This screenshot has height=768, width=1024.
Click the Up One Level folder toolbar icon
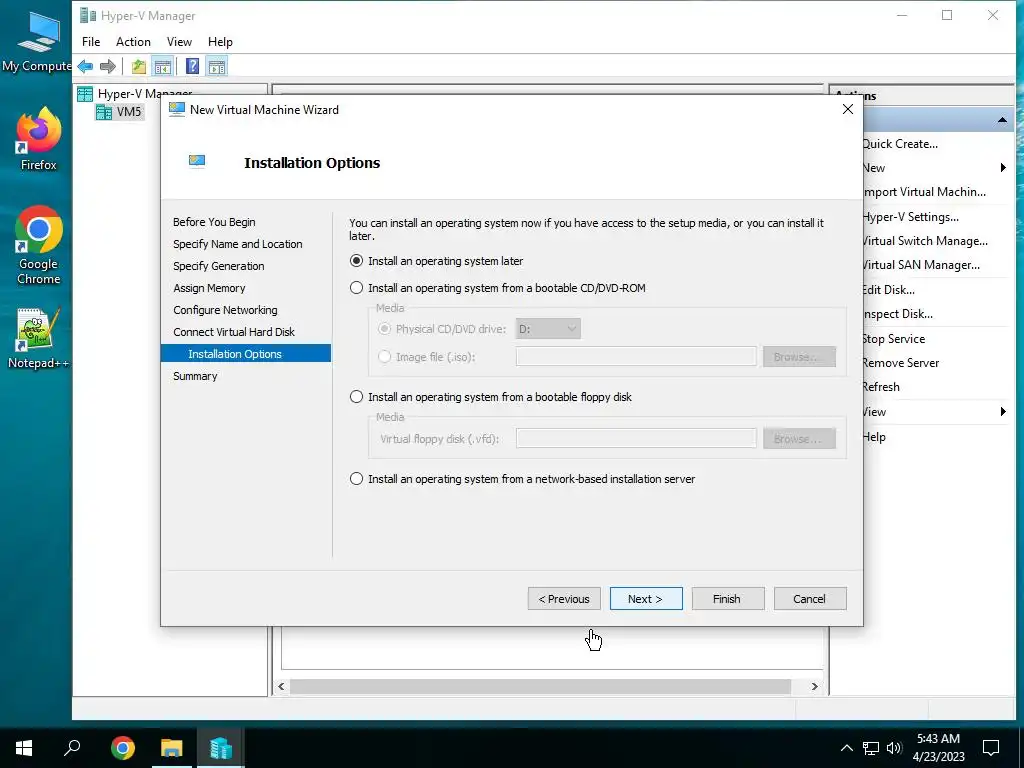pyautogui.click(x=138, y=66)
